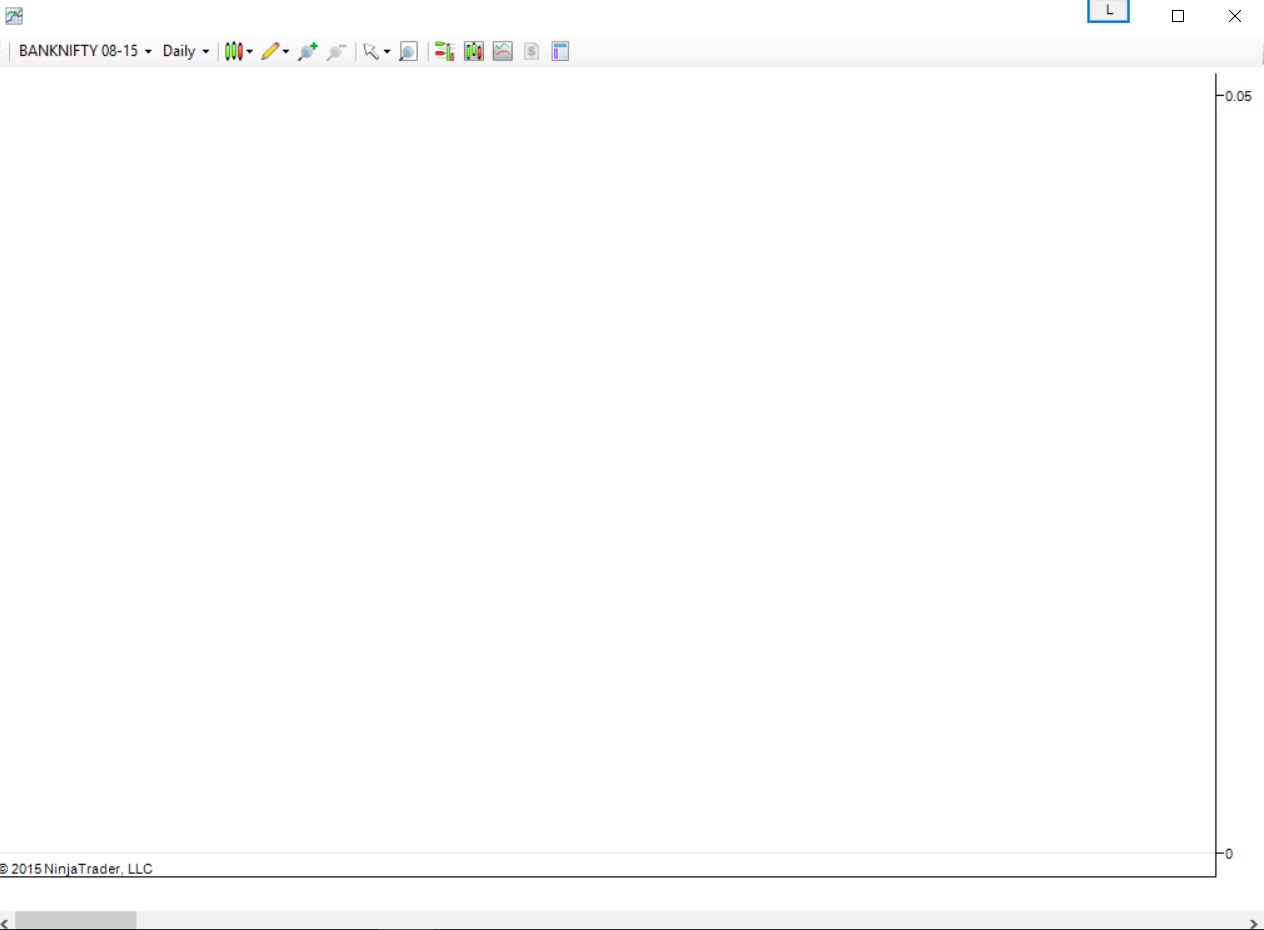Click the L link button in title bar
Screen dimensions: 1264x930
tap(1108, 11)
